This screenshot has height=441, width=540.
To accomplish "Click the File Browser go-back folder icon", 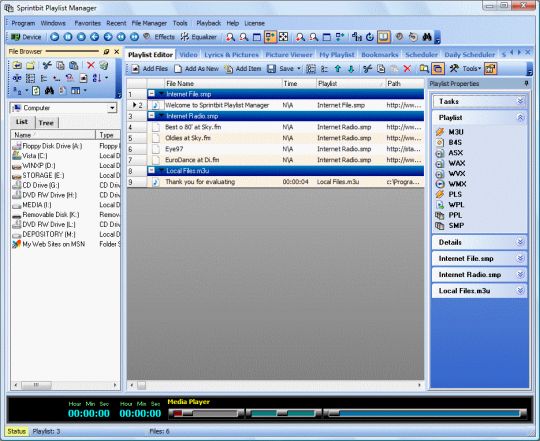I will click(x=17, y=65).
